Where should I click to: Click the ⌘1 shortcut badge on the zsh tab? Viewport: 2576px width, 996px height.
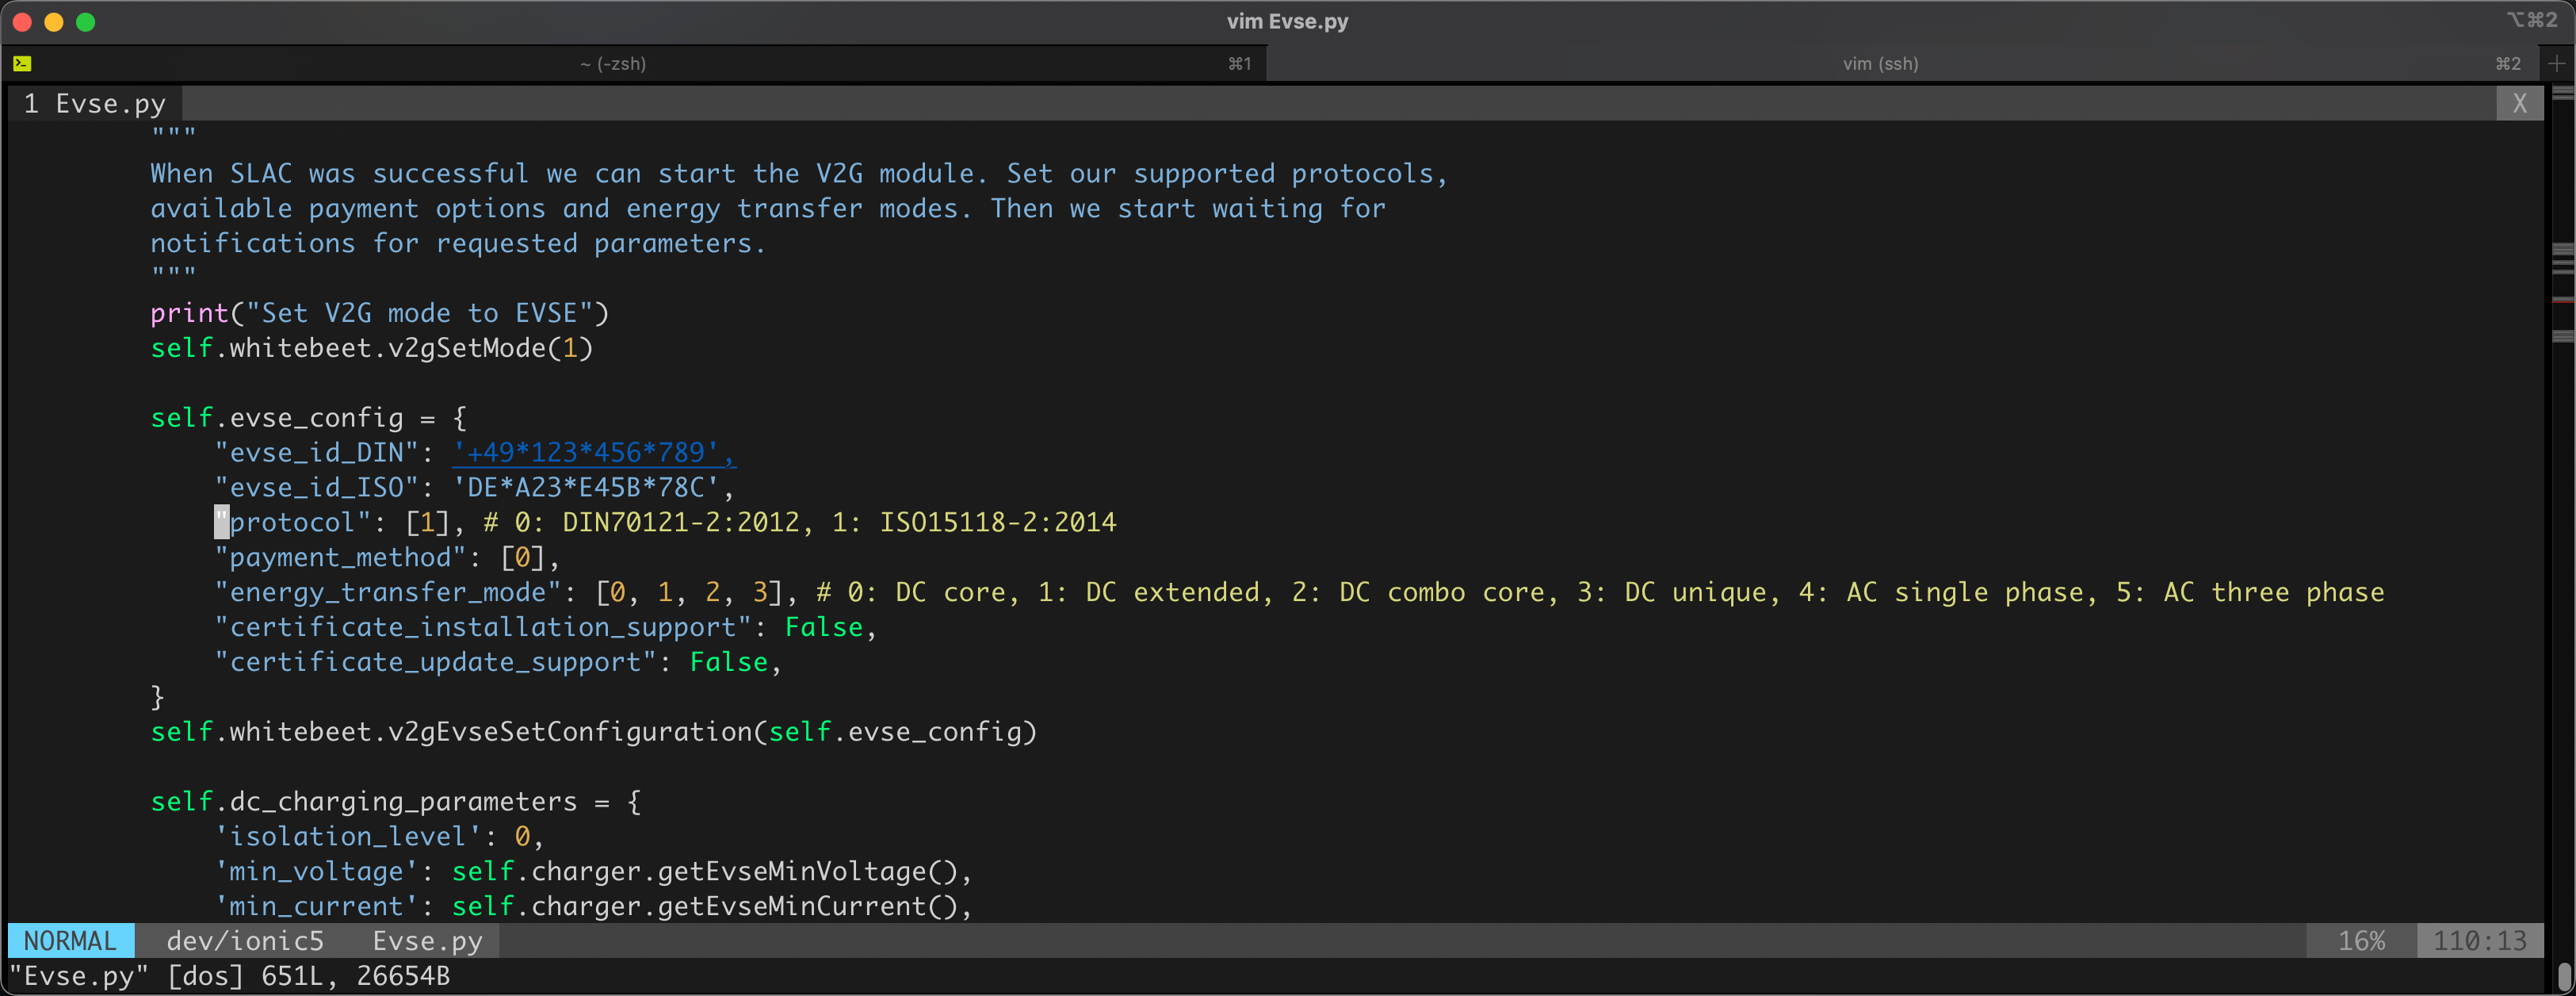pyautogui.click(x=1240, y=63)
